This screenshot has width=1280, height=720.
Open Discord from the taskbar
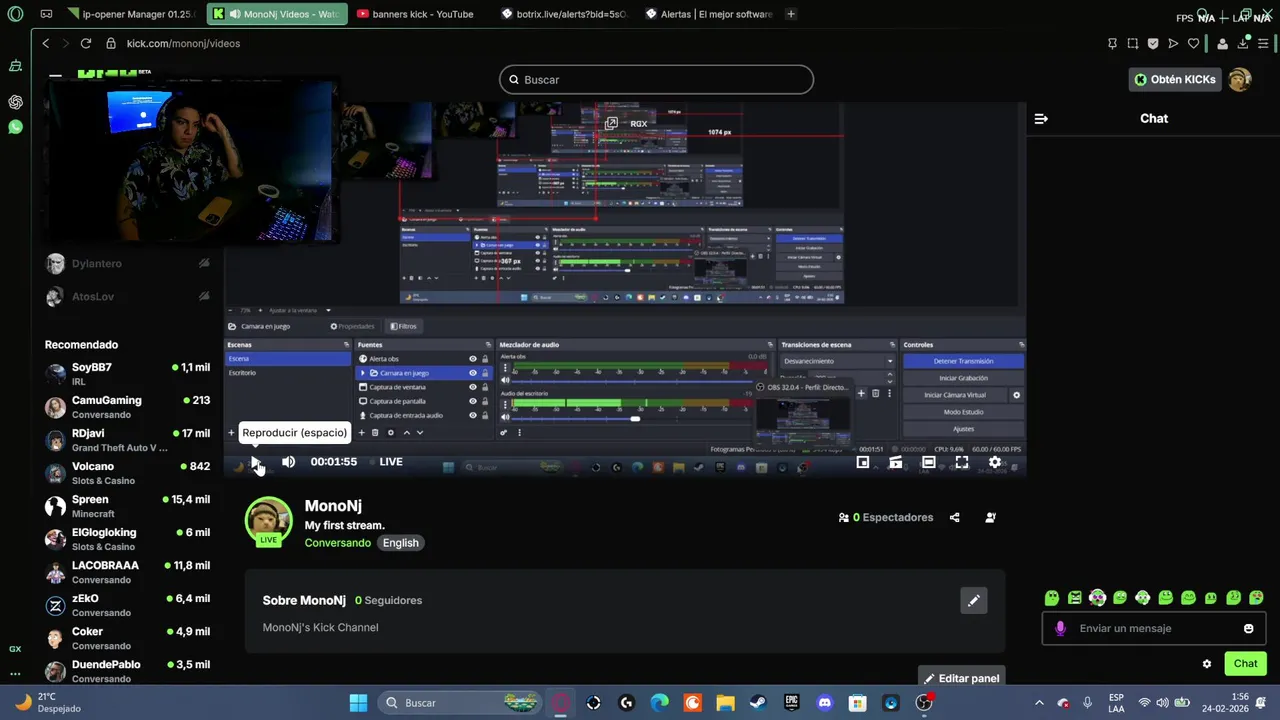click(x=825, y=703)
